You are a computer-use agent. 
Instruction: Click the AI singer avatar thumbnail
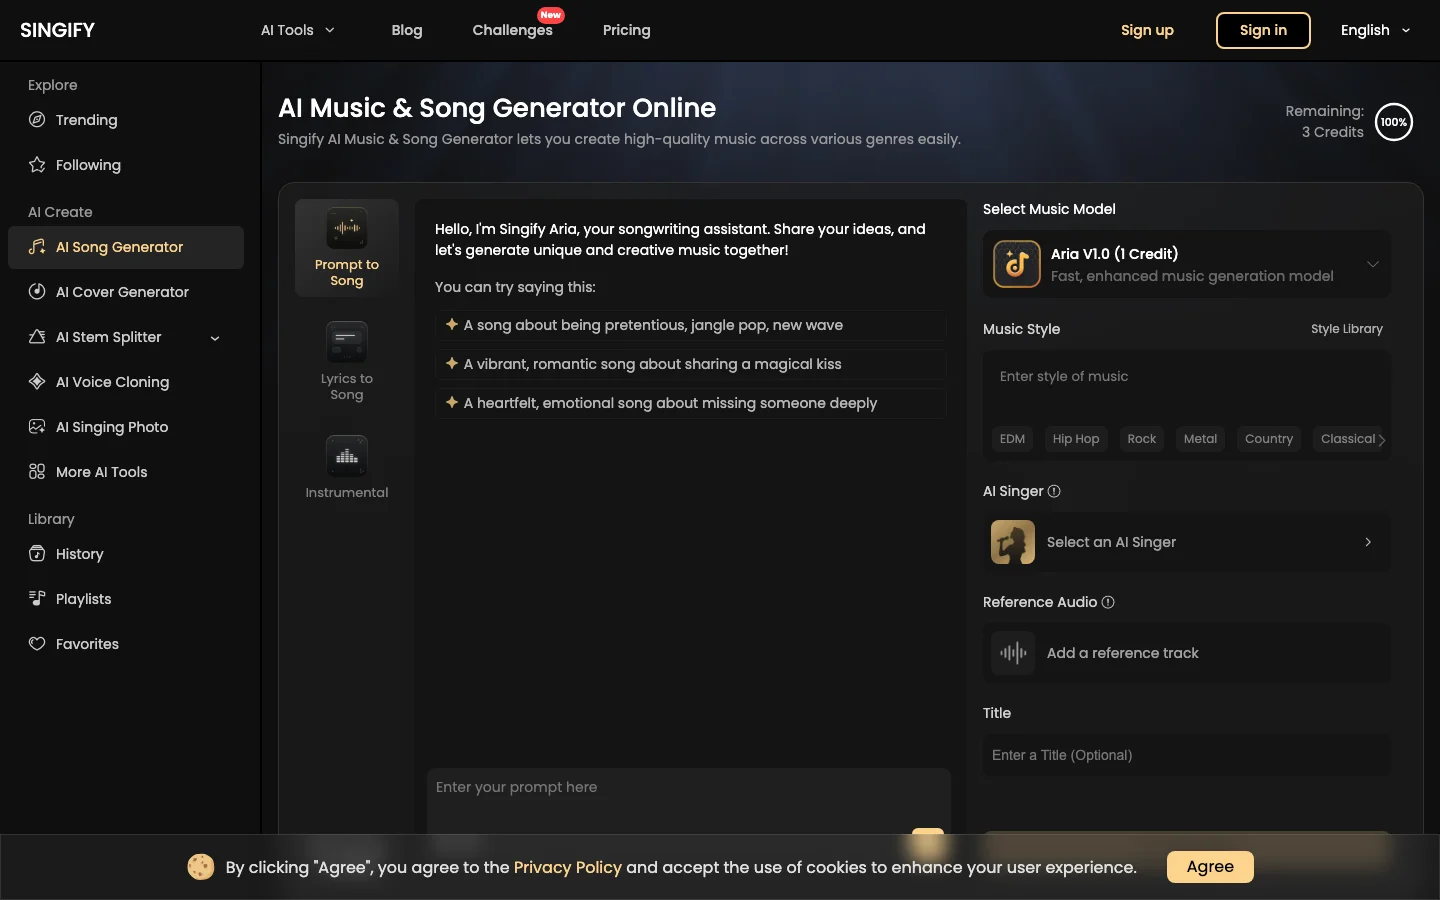(1013, 542)
